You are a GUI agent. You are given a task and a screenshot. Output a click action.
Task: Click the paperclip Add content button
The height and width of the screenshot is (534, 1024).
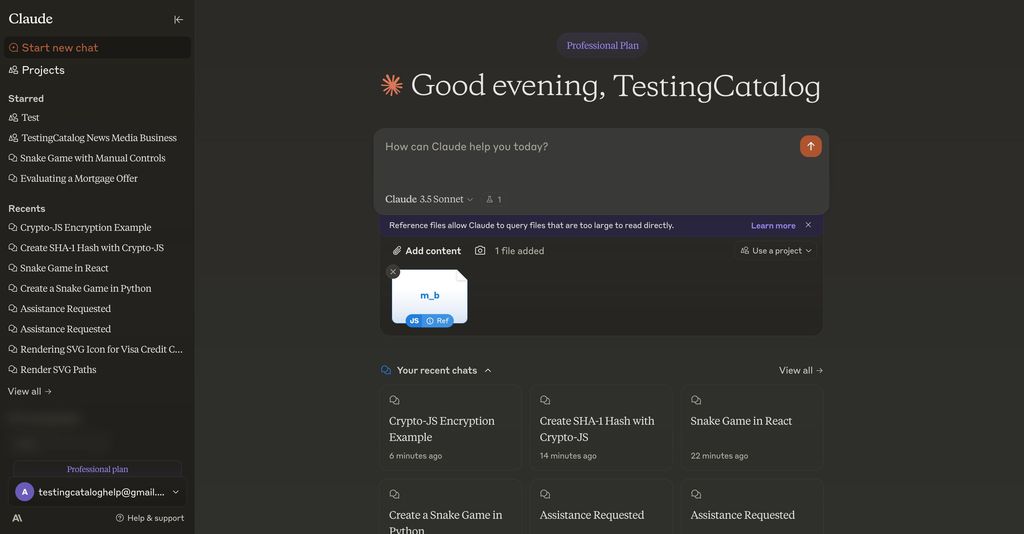pyautogui.click(x=427, y=251)
